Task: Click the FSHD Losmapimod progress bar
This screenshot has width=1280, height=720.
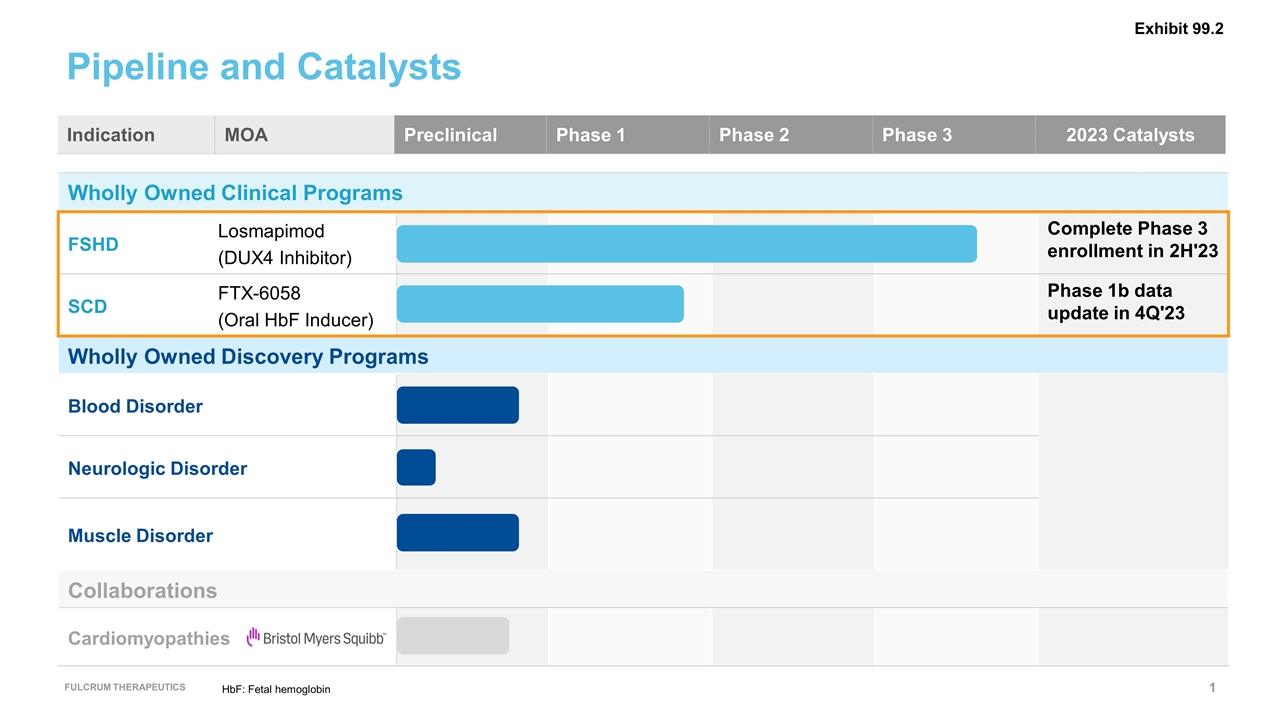Action: tap(686, 244)
